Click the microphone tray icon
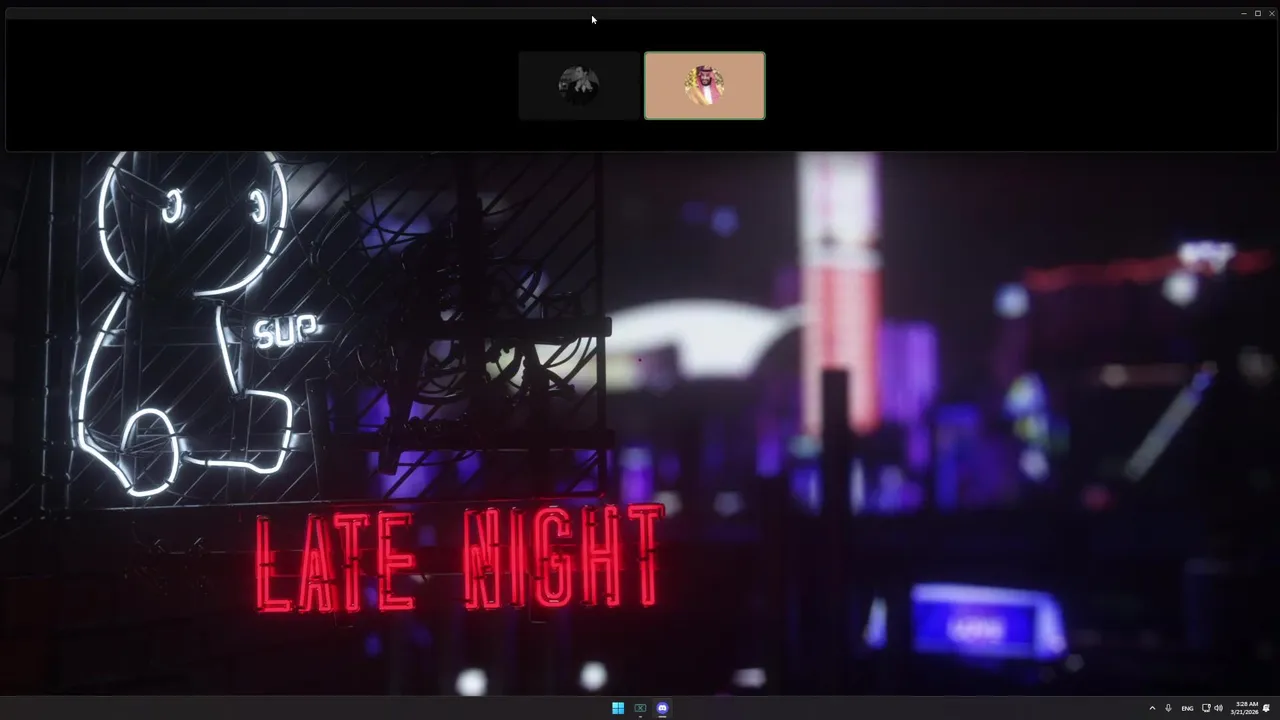Screen dimensions: 1280x720 coord(1168,708)
